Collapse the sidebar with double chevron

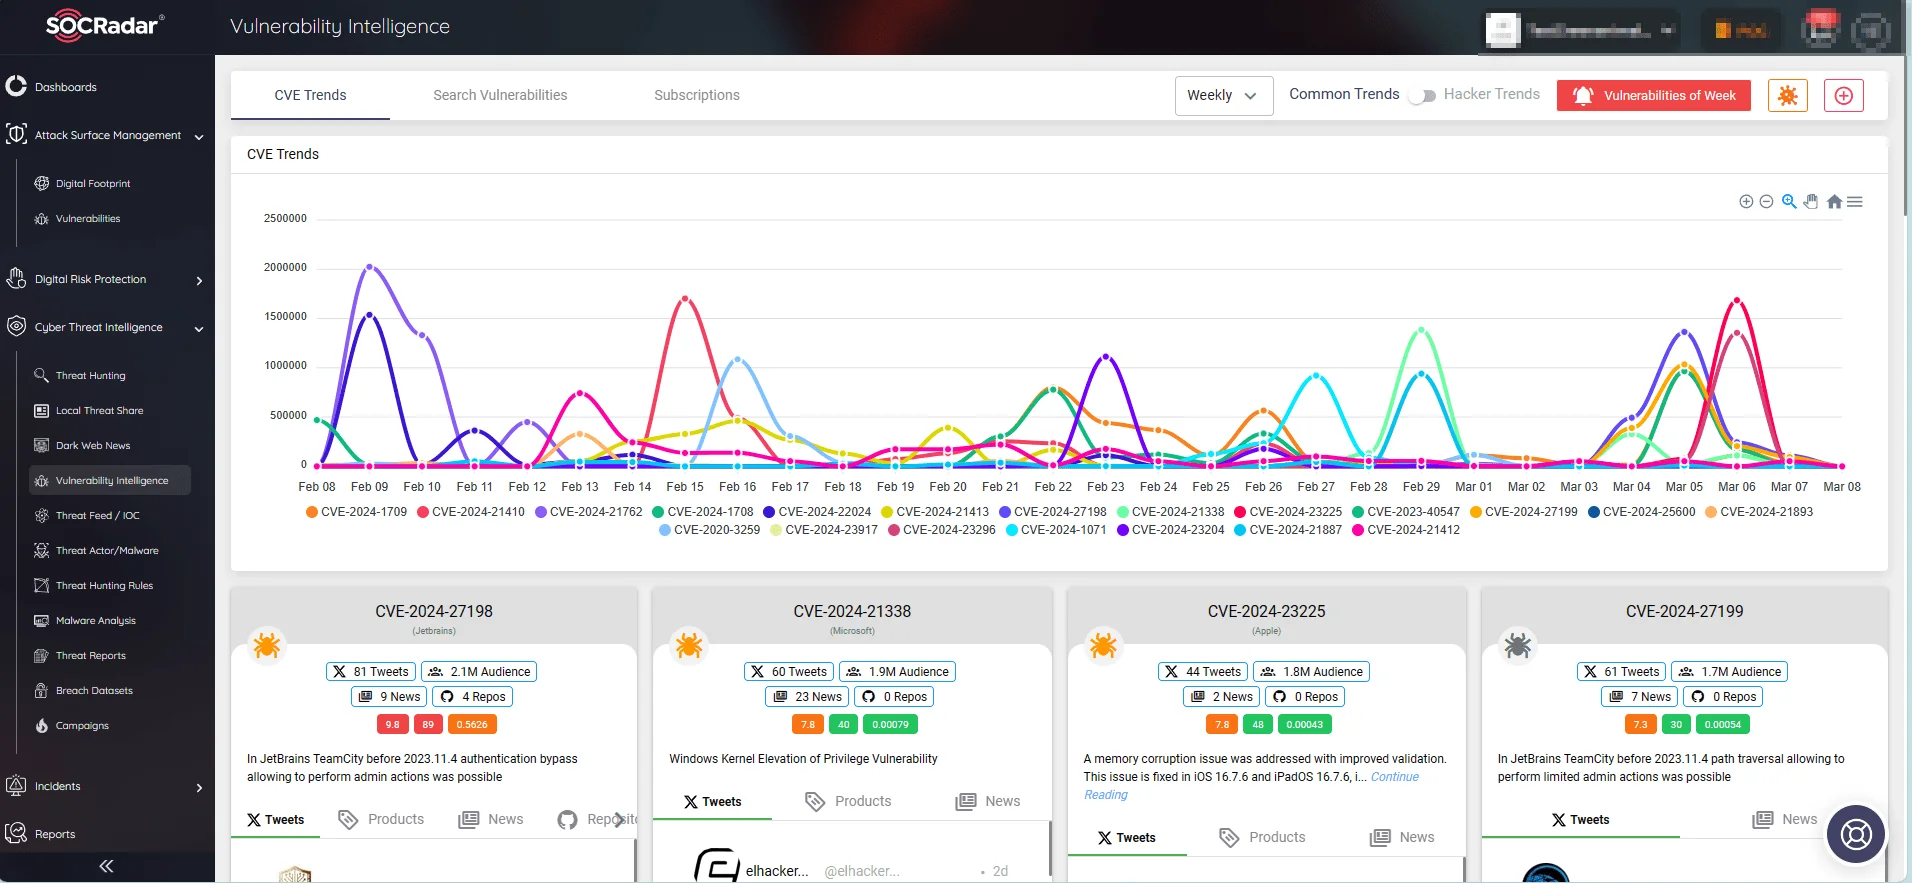click(x=106, y=866)
